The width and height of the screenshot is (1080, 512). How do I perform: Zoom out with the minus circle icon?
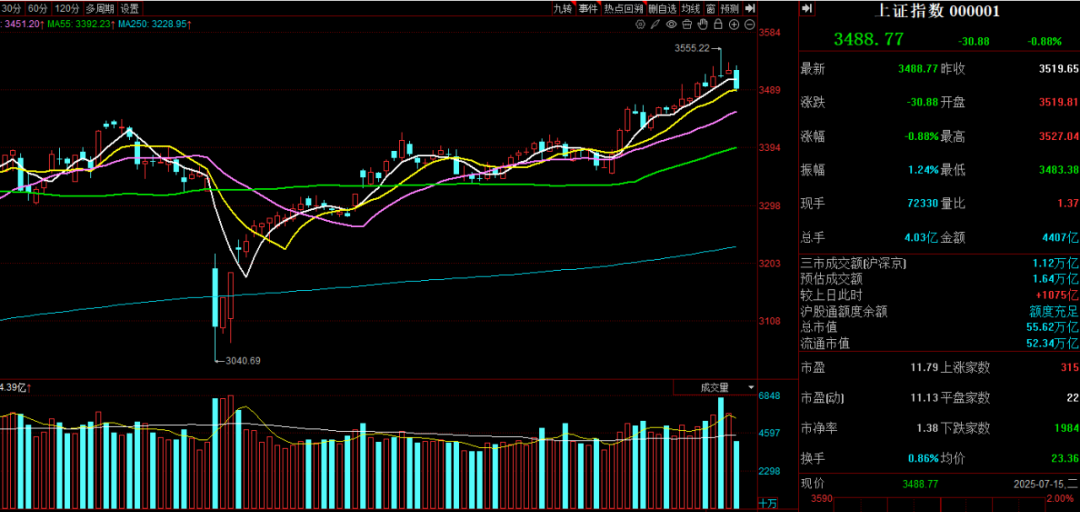(x=749, y=24)
